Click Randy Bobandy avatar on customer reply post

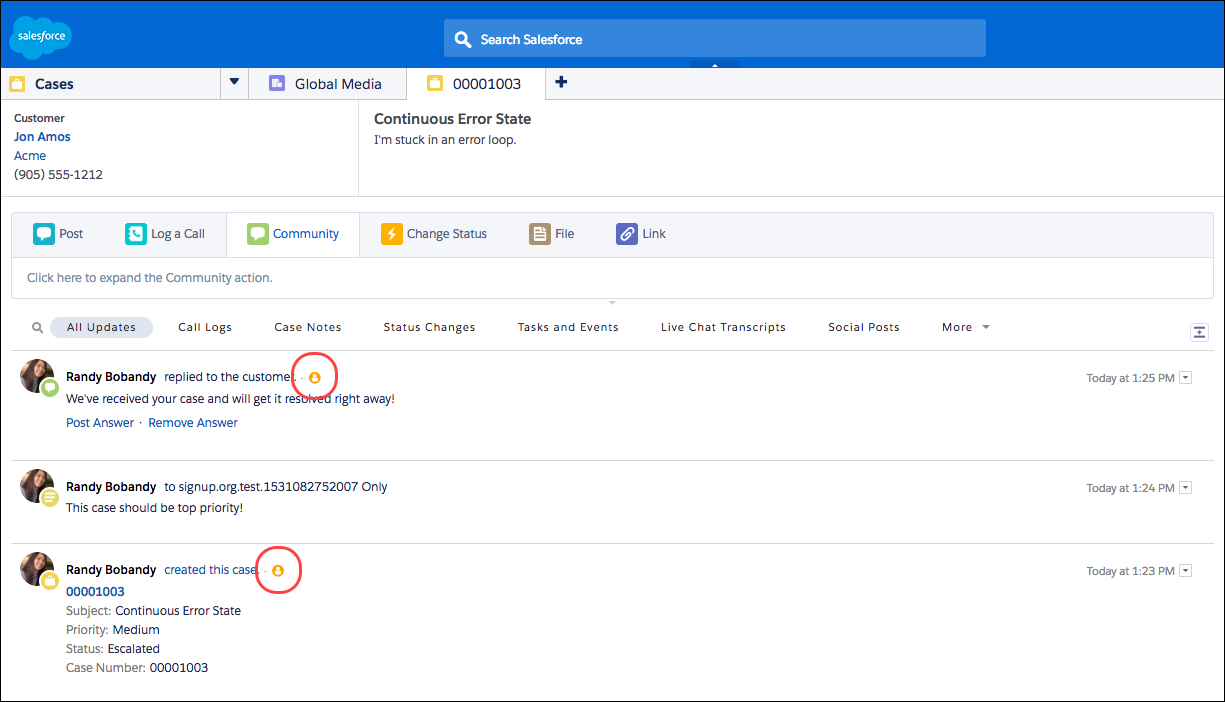(x=37, y=376)
